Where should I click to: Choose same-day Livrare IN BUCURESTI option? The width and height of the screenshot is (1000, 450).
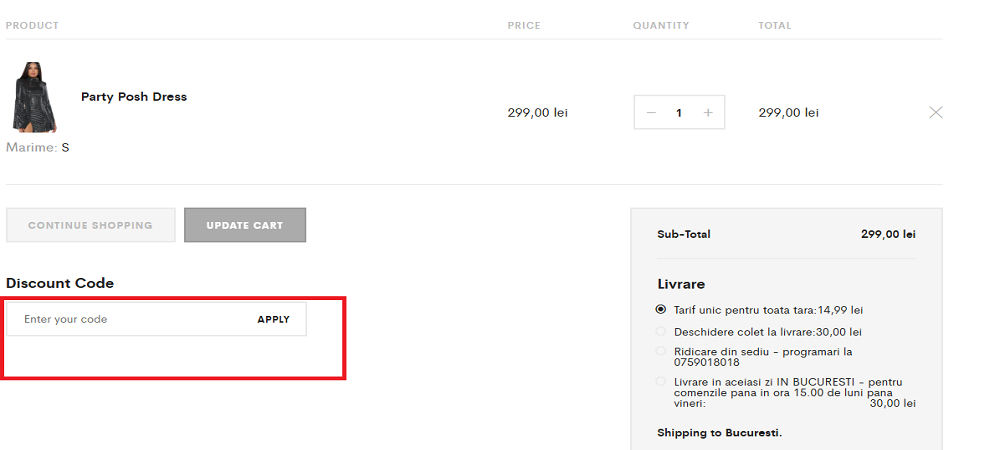(661, 381)
